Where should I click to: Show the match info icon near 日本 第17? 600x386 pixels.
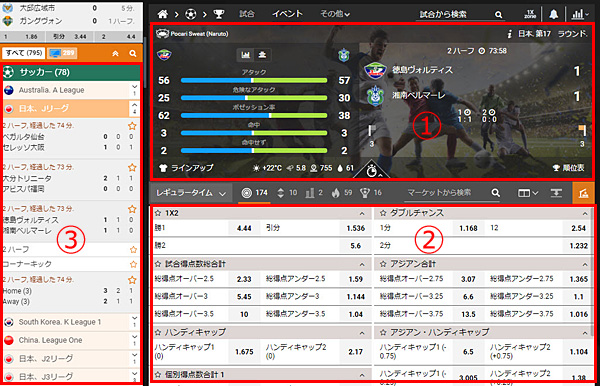coord(509,34)
